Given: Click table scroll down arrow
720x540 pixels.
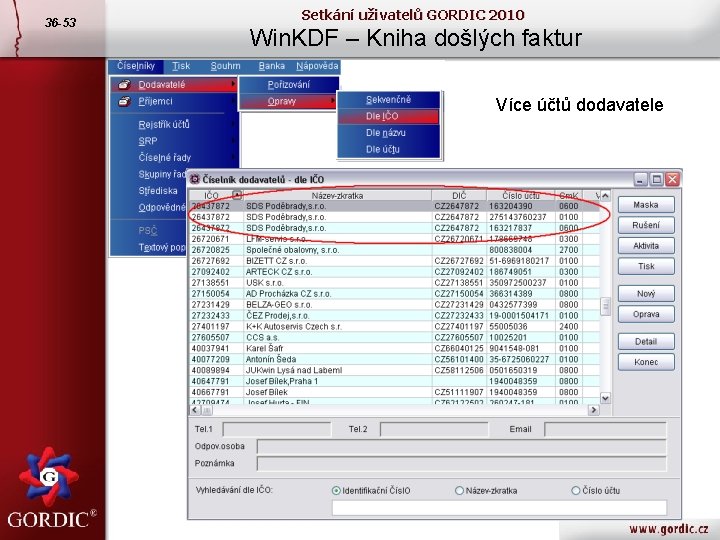Looking at the screenshot, I should point(605,398).
